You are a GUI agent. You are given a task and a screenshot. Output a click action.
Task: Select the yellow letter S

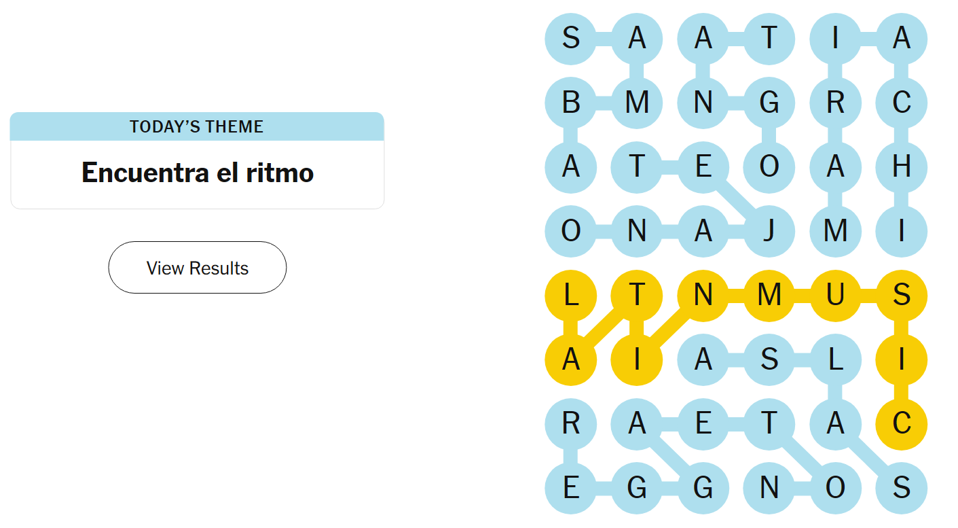point(901,296)
